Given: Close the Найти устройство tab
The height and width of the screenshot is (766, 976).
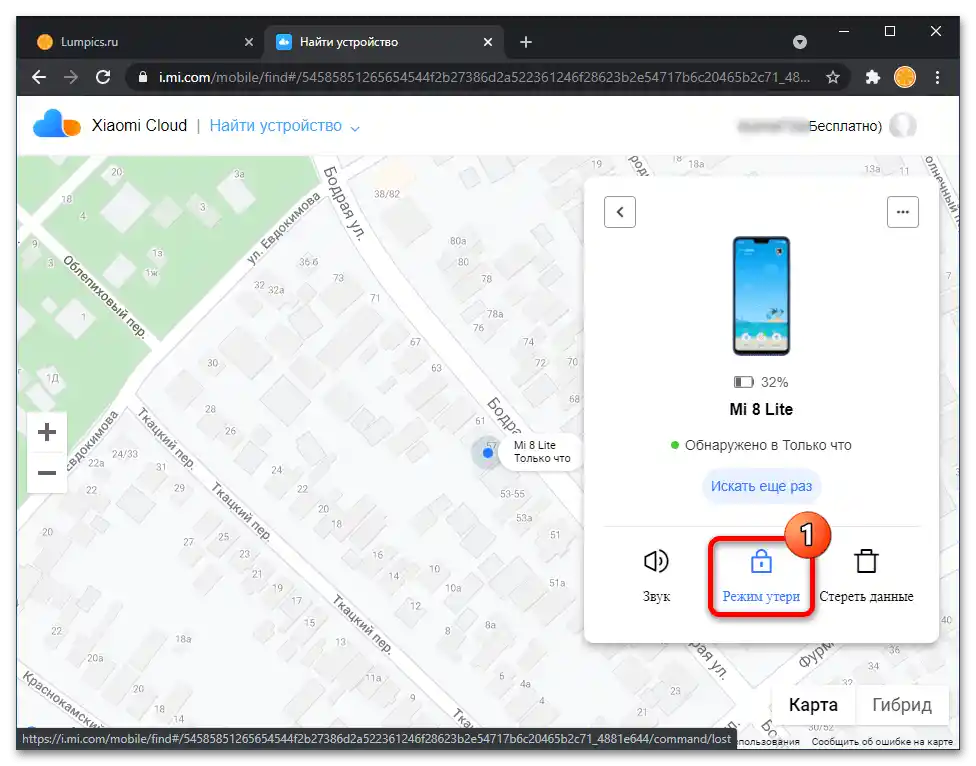Looking at the screenshot, I should 488,42.
